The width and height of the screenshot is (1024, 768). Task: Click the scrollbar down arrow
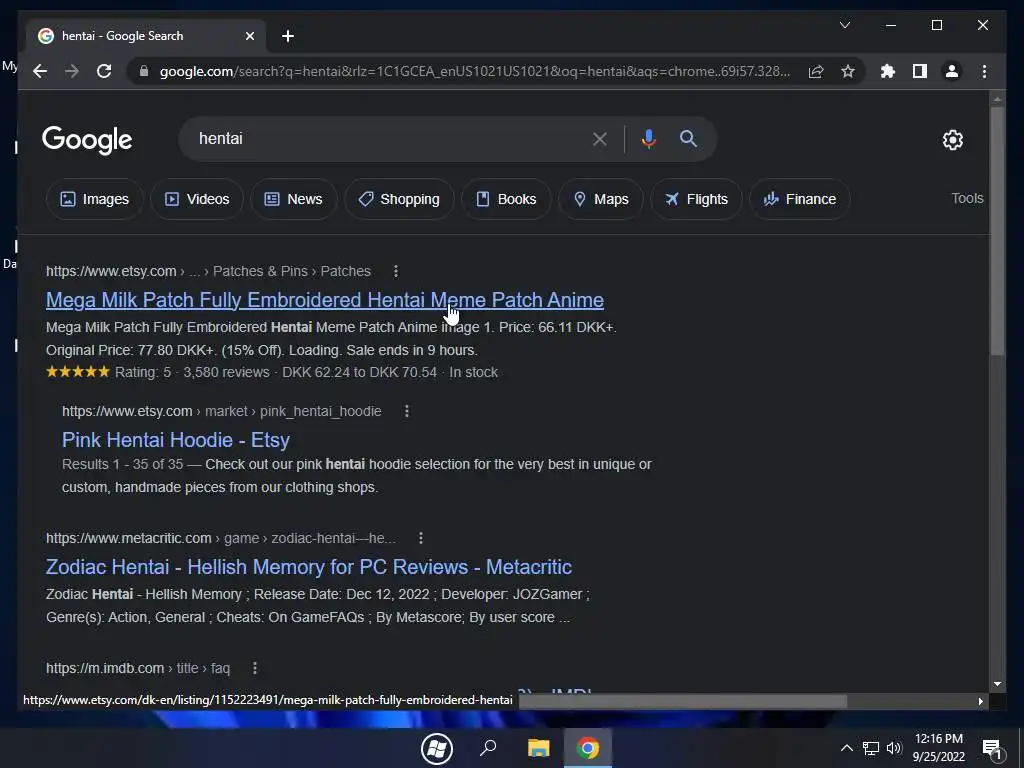coord(997,684)
